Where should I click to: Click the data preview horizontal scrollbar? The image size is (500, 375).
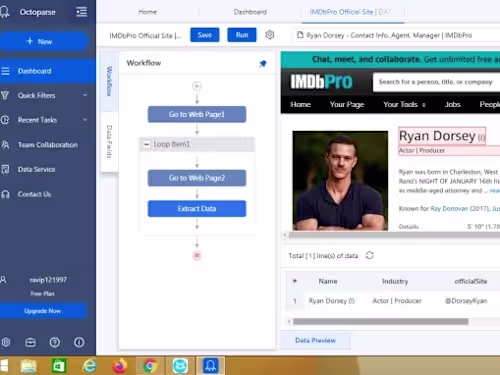(x=381, y=322)
